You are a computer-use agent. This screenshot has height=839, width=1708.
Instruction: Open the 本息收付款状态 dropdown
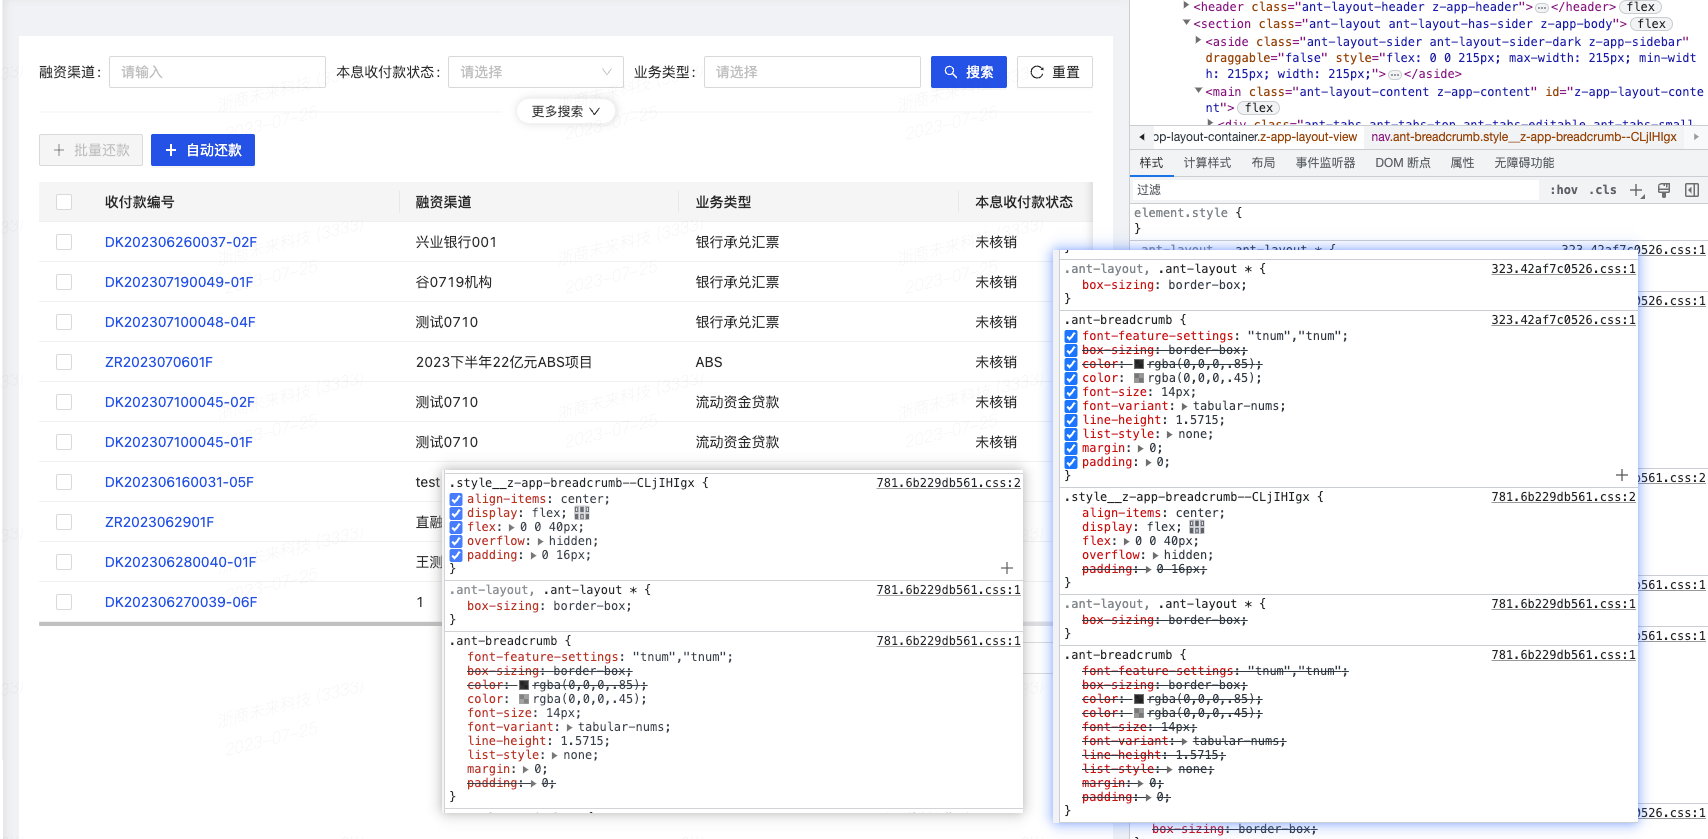(x=535, y=72)
